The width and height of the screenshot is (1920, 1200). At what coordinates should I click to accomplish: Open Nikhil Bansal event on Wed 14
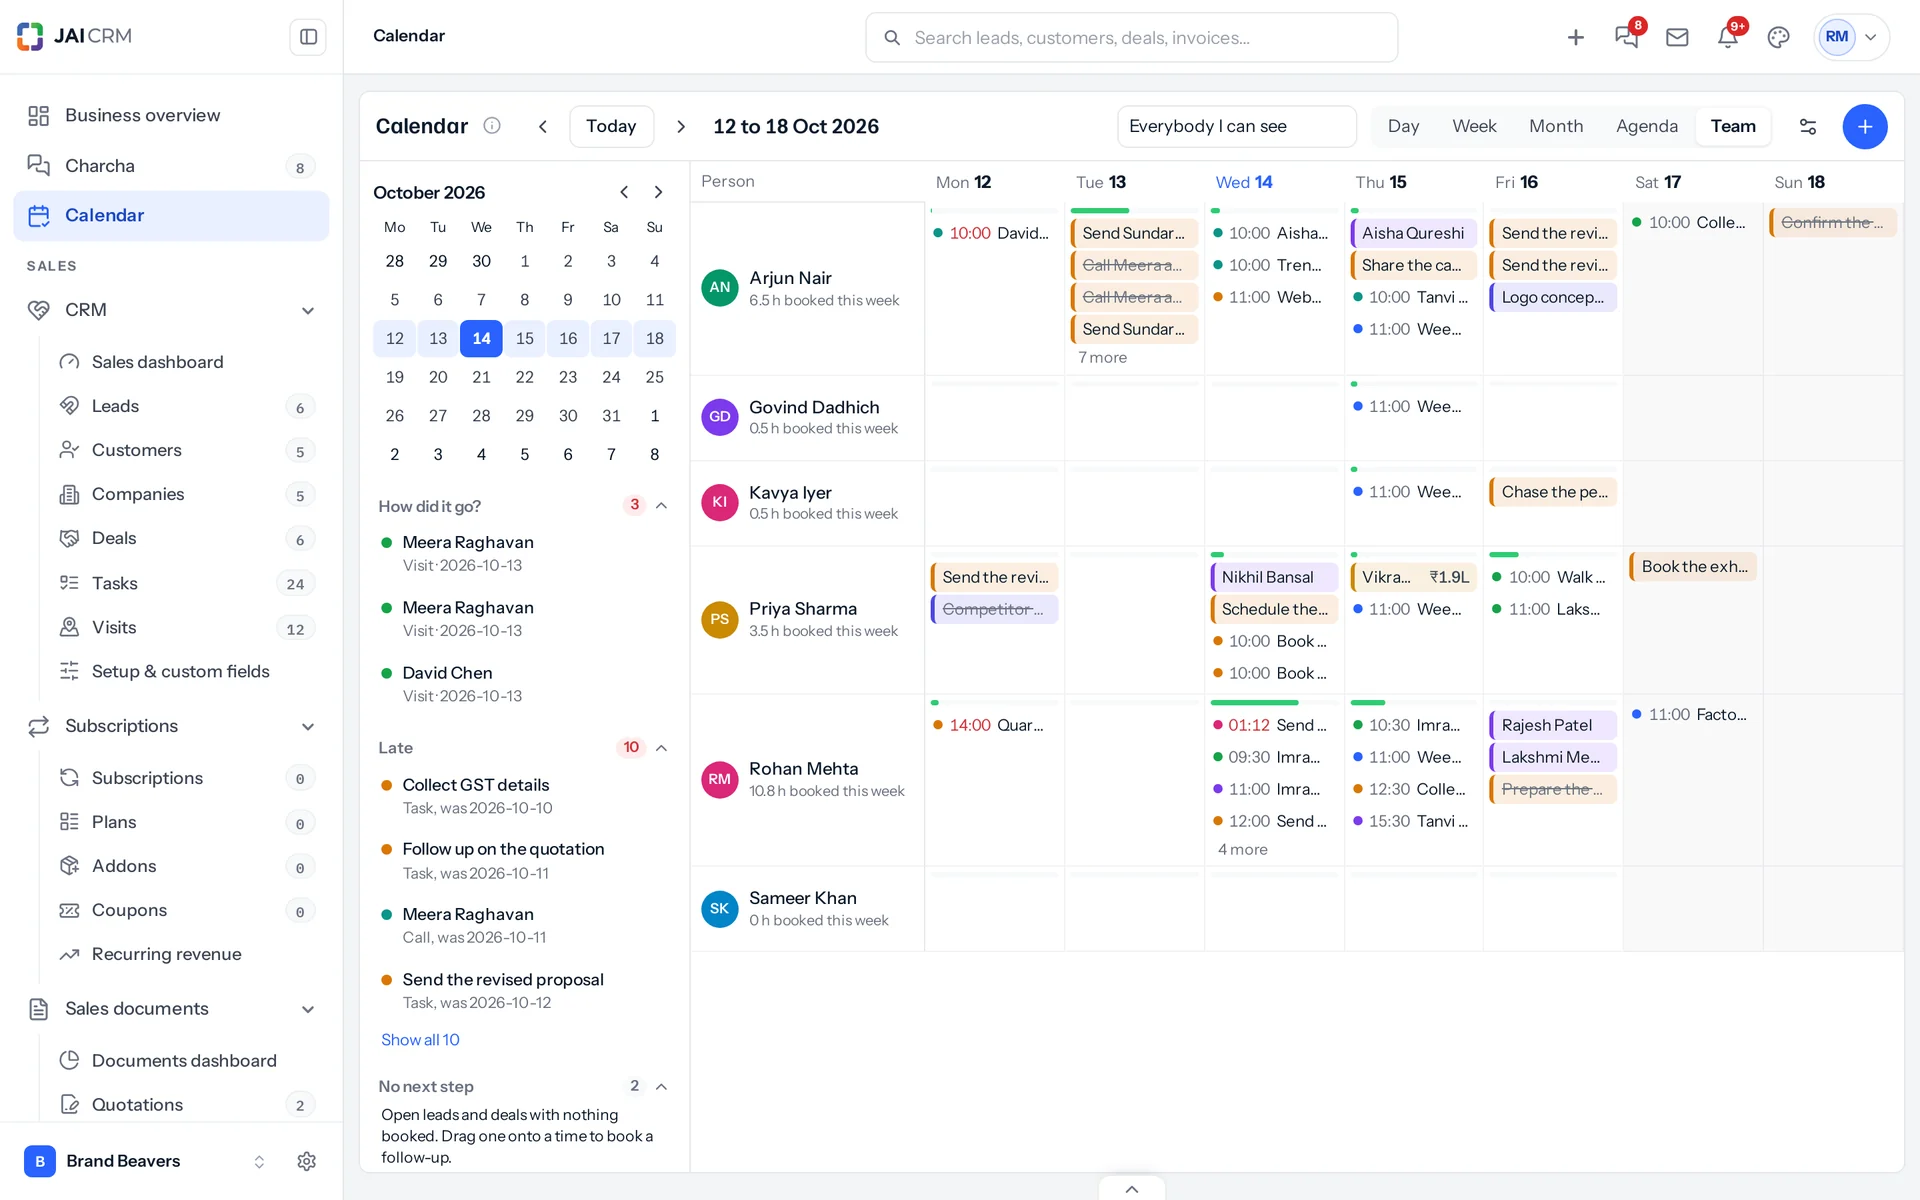tap(1274, 577)
